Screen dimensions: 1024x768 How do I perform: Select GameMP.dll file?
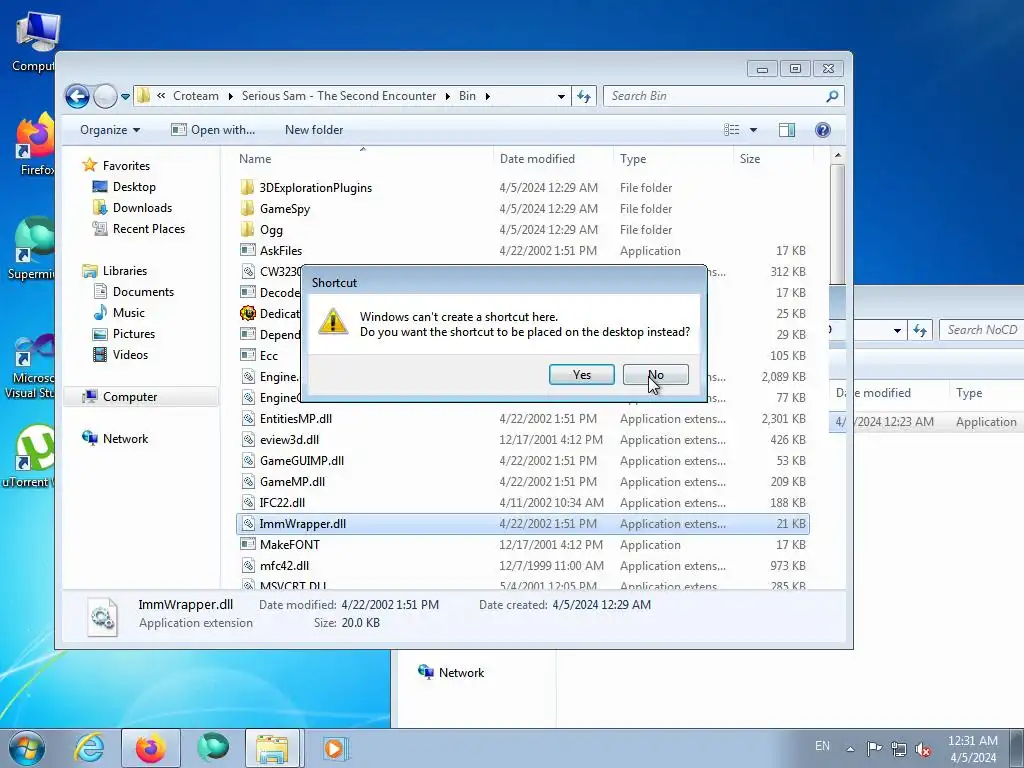tap(292, 481)
